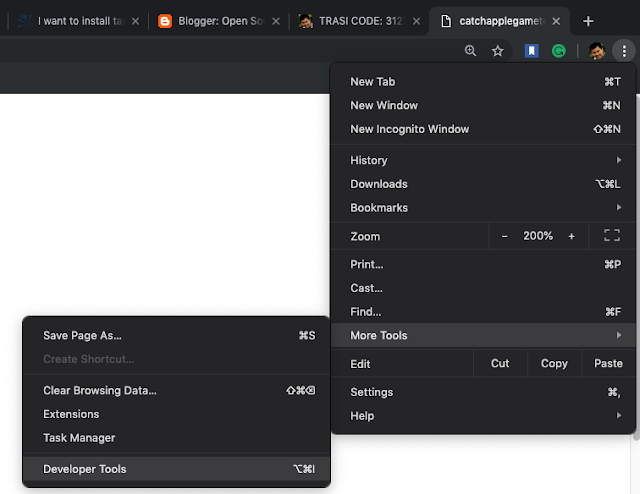
Task: Decrease zoom with the minus button
Action: pos(504,236)
